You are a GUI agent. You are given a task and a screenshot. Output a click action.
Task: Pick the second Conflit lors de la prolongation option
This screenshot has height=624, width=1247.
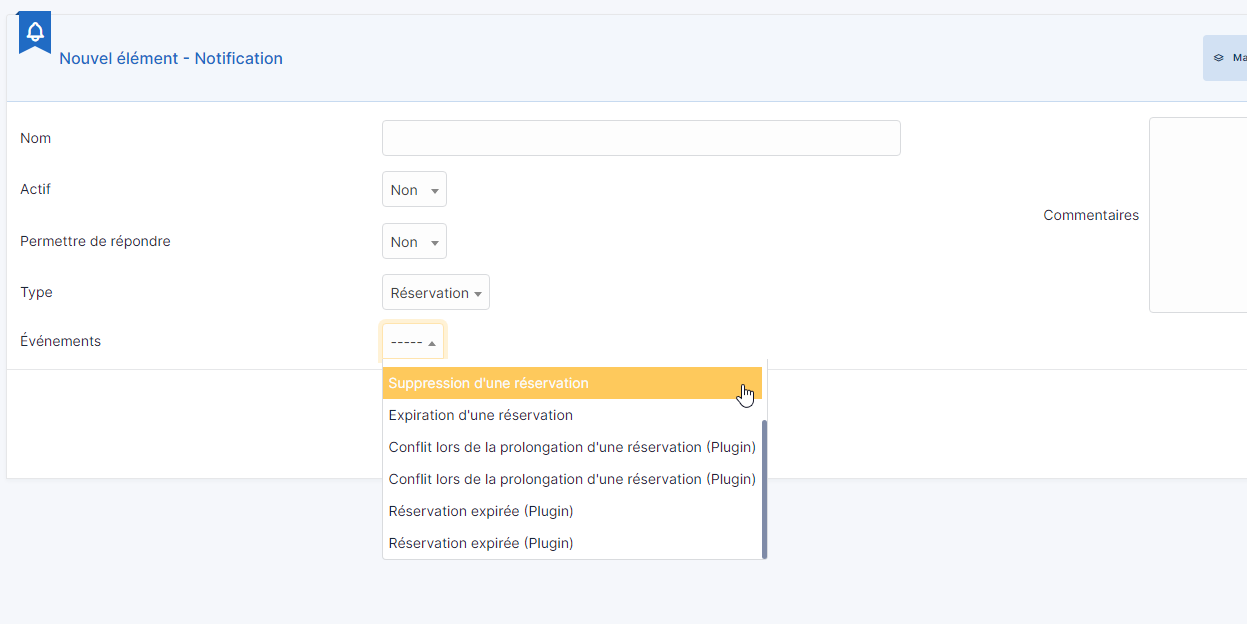point(572,479)
